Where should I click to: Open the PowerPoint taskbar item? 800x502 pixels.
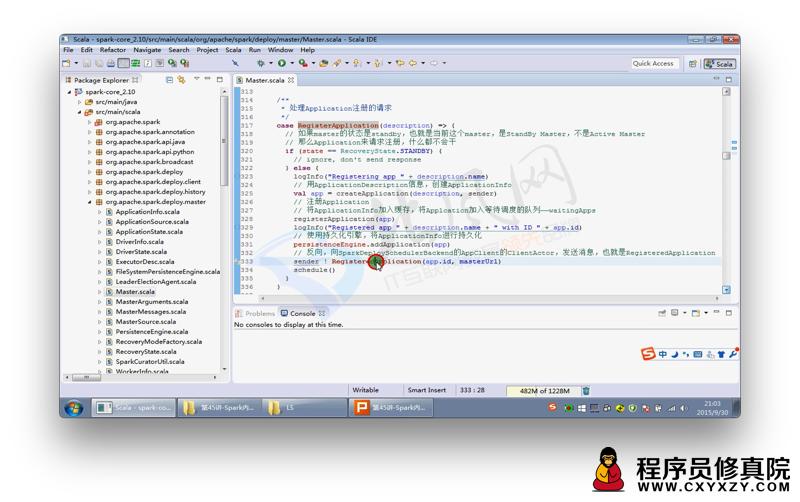tap(391, 408)
